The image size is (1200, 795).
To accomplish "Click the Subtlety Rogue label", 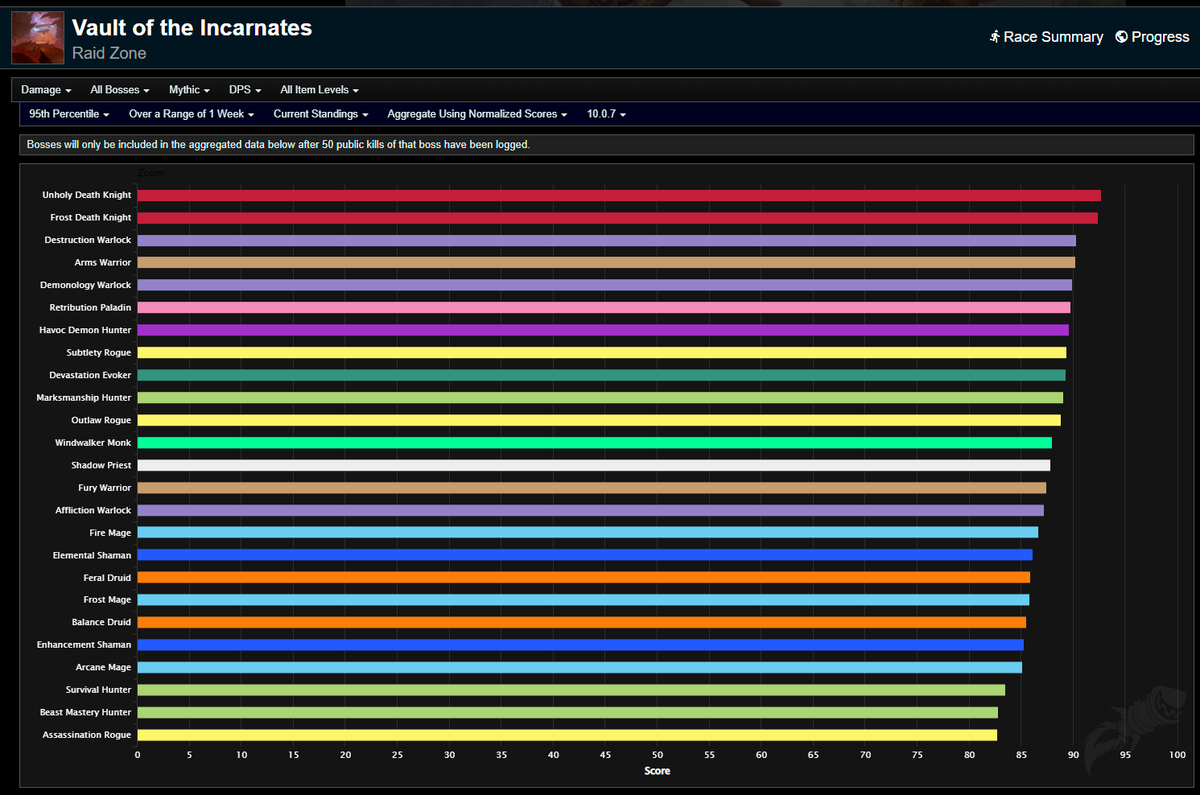I will [98, 353].
